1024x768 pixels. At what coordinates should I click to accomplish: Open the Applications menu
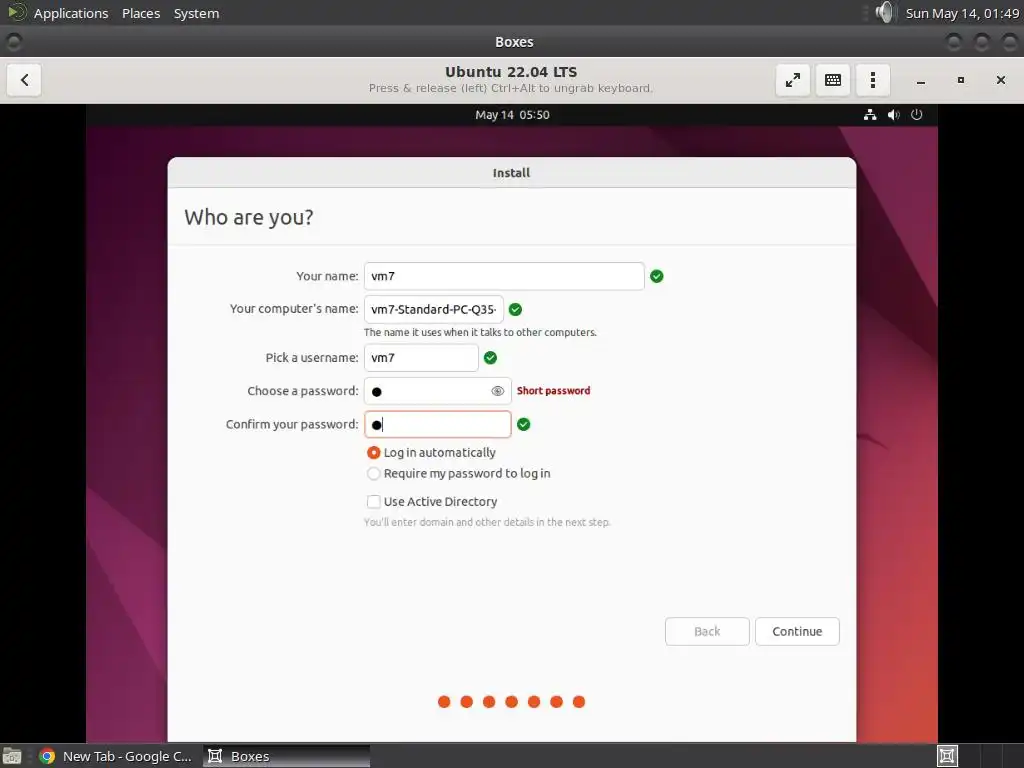(x=71, y=13)
